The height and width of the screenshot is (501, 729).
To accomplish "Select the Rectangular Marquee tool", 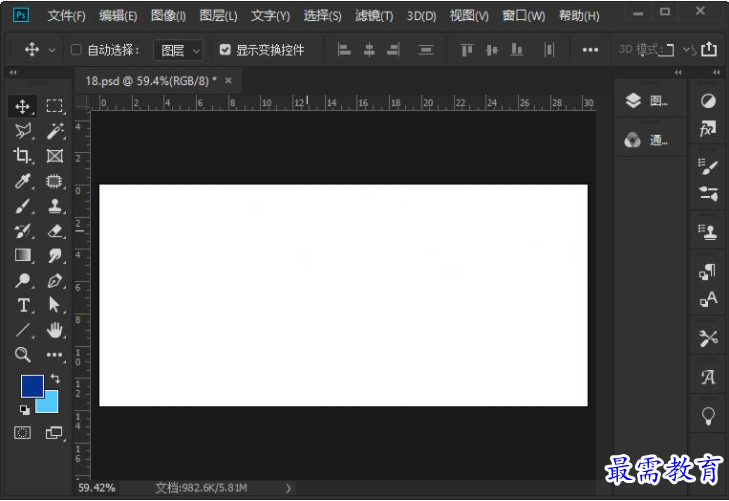I will pyautogui.click(x=54, y=106).
